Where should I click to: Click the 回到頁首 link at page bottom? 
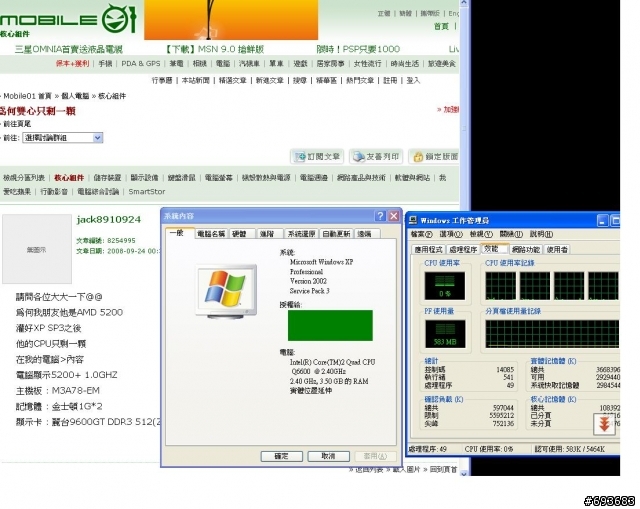click(443, 470)
